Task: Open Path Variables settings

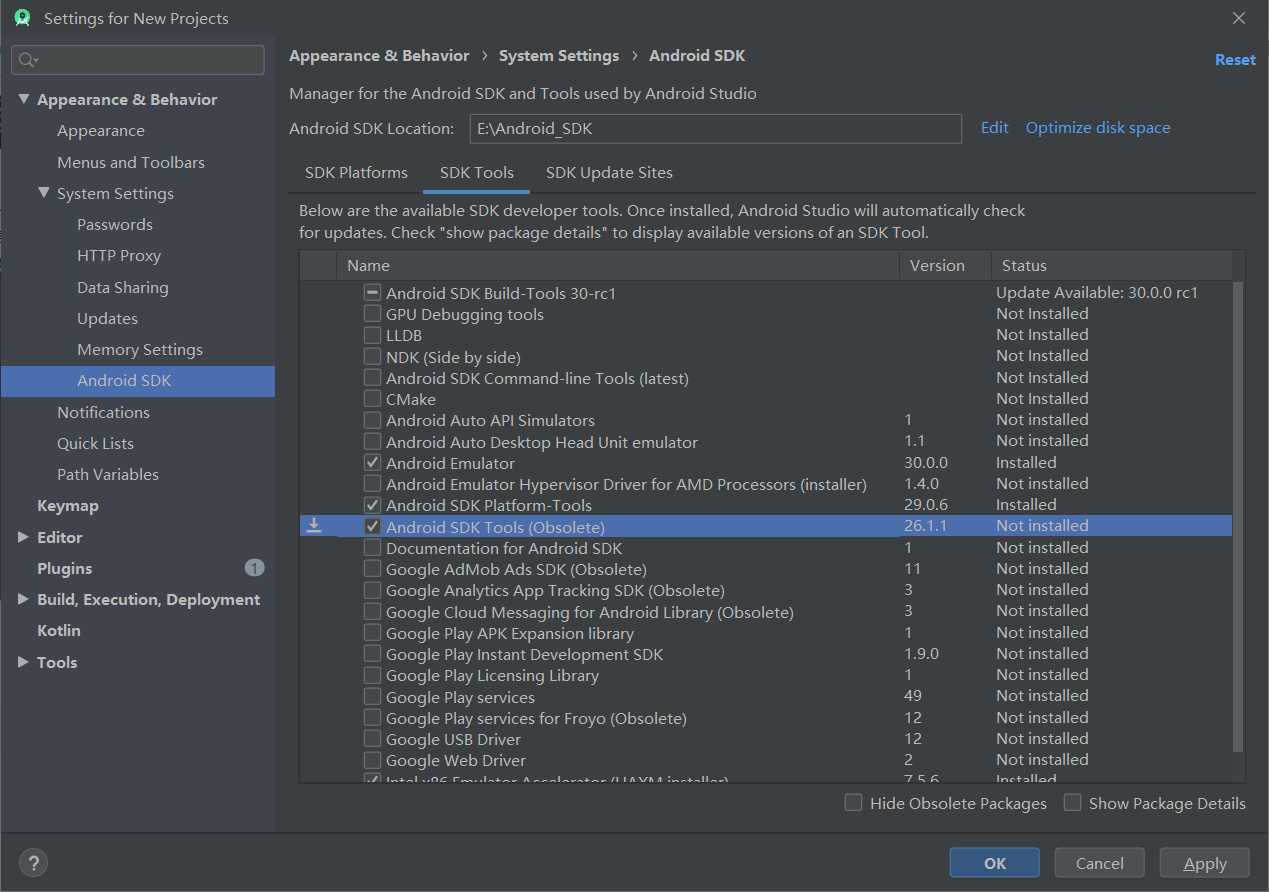Action: click(108, 474)
